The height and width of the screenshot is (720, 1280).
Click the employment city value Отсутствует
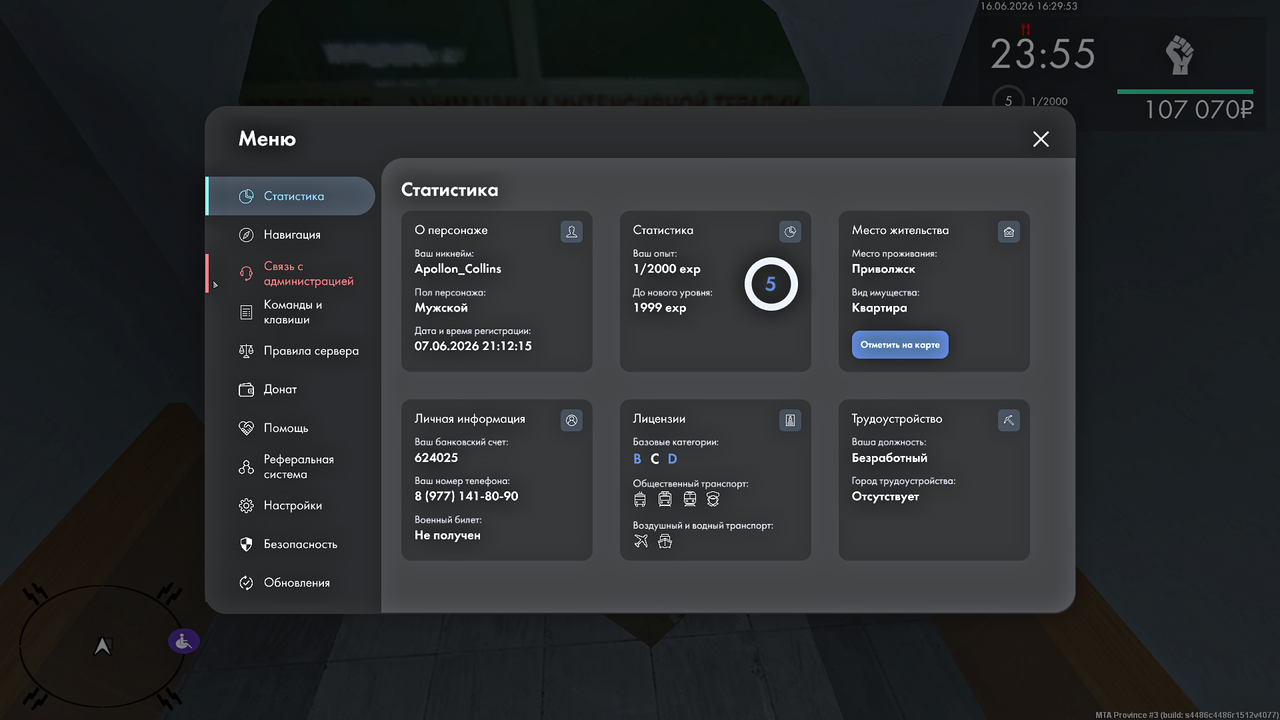(885, 497)
